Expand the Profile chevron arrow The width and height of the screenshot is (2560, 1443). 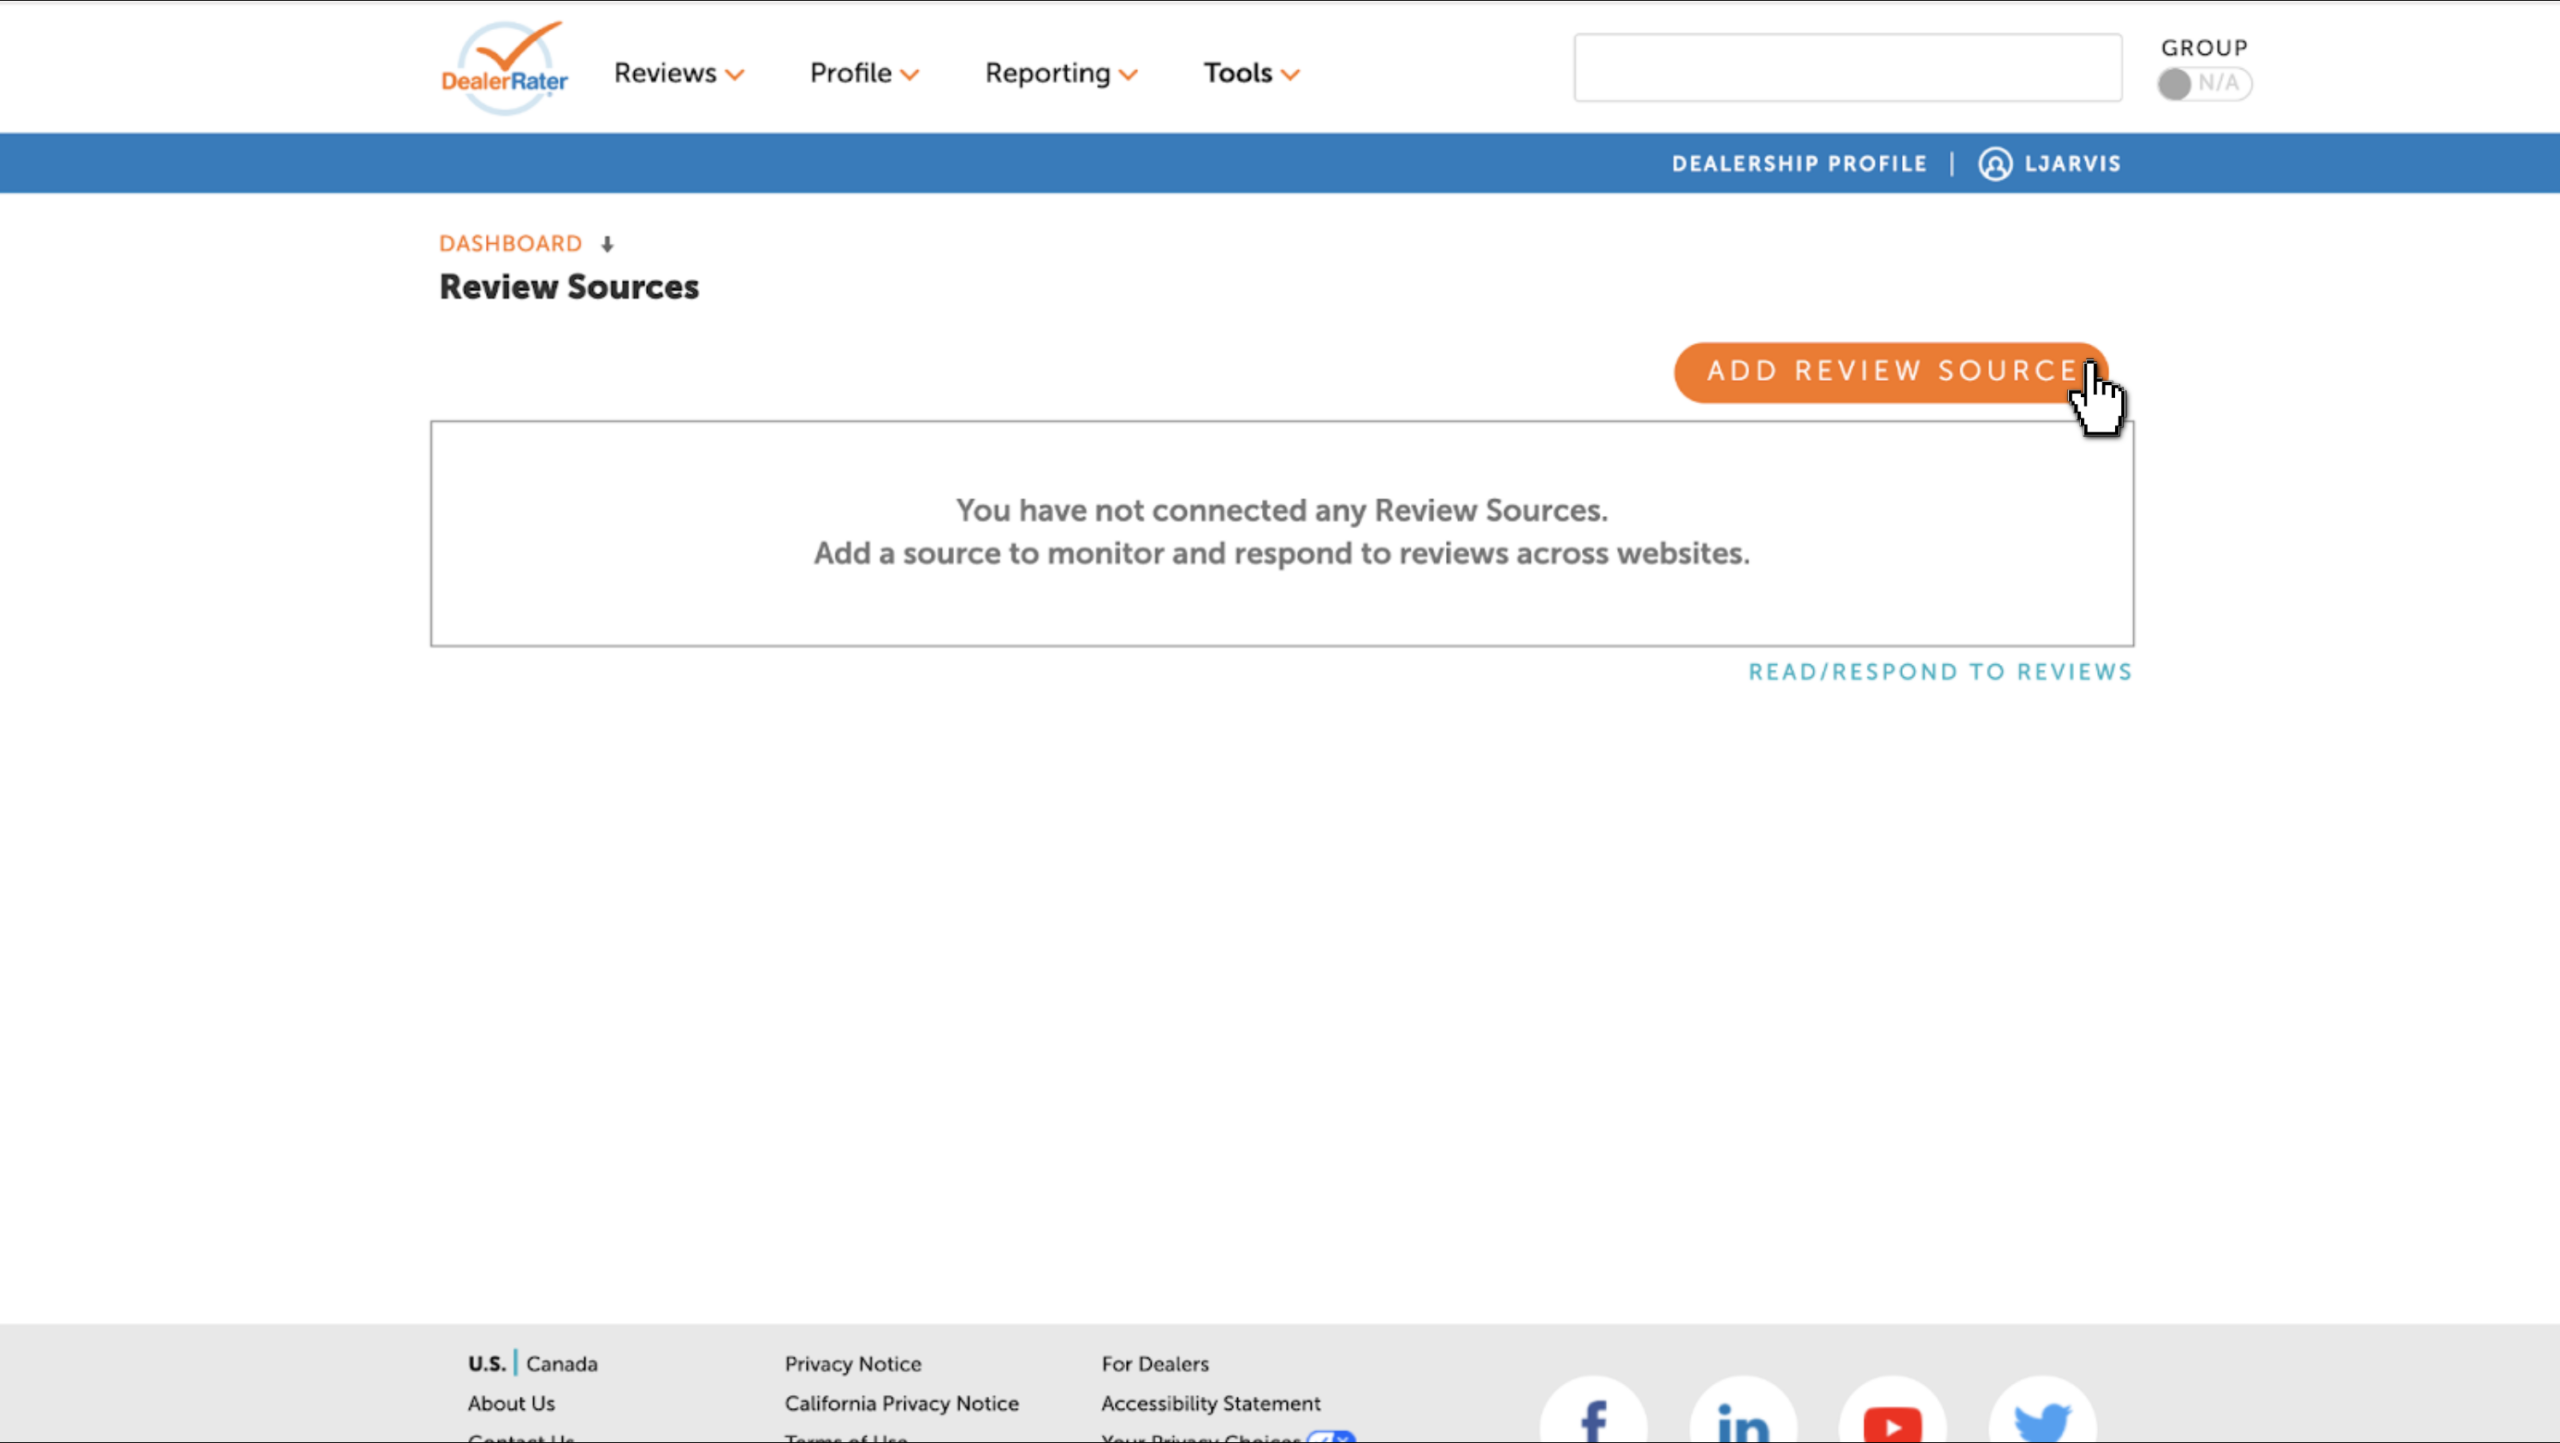[909, 75]
